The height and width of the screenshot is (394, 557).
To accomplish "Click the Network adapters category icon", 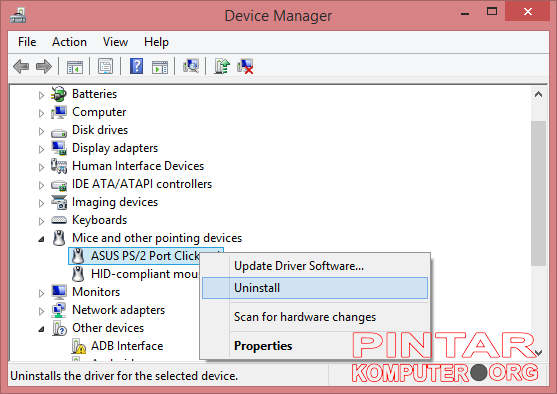I will 59,310.
